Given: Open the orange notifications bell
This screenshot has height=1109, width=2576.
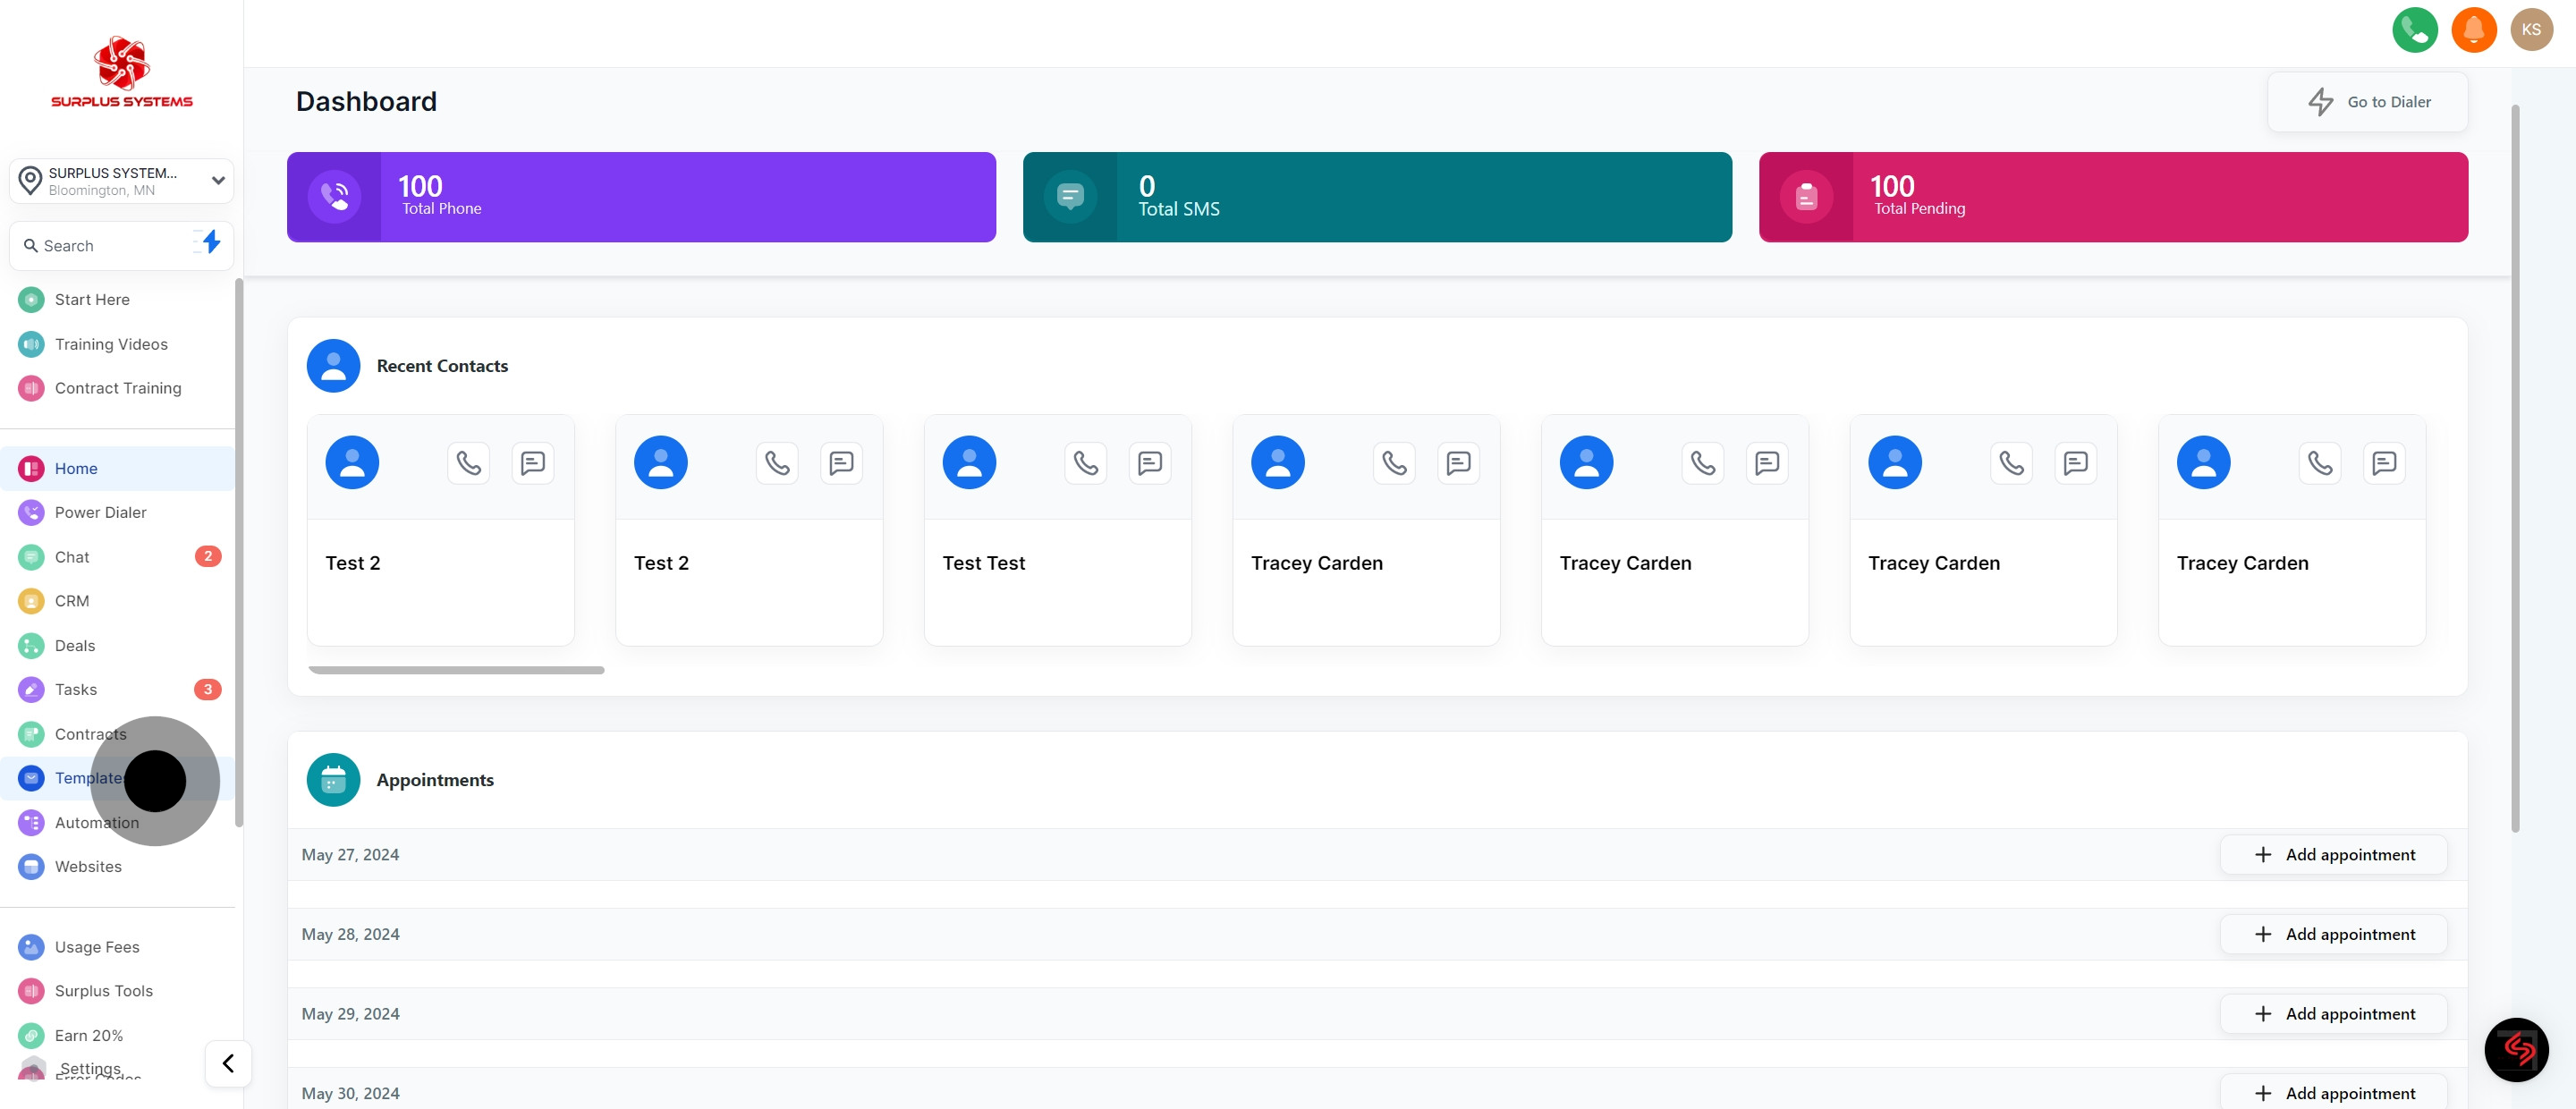Looking at the screenshot, I should coord(2473,30).
